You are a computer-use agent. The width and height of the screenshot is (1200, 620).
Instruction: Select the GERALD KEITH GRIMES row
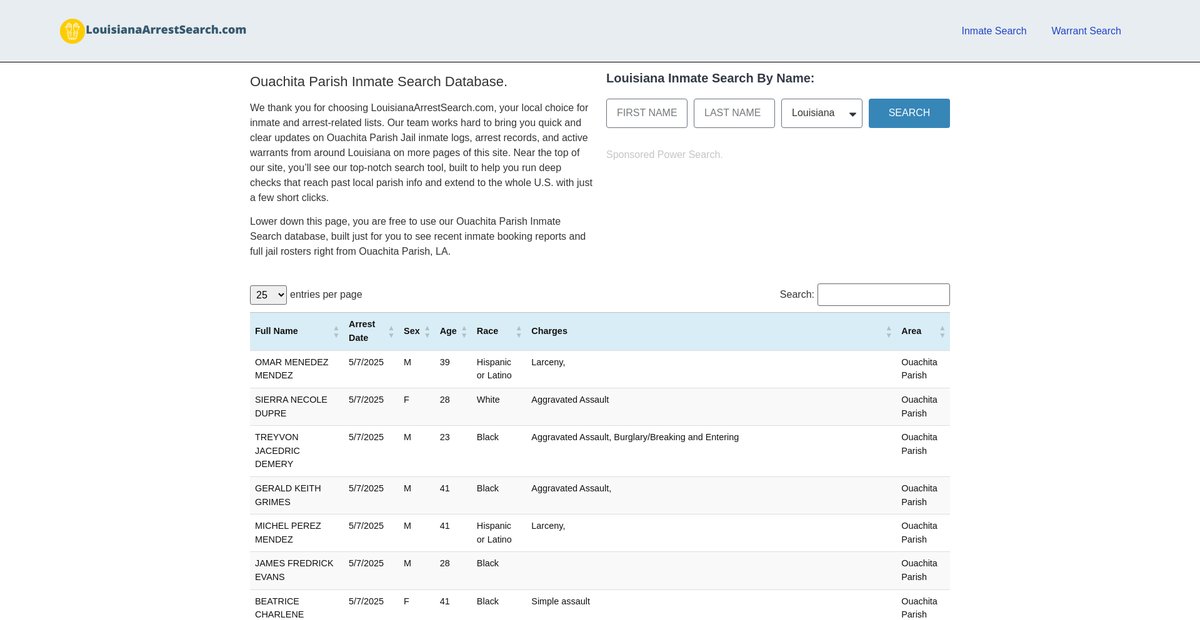(288, 495)
